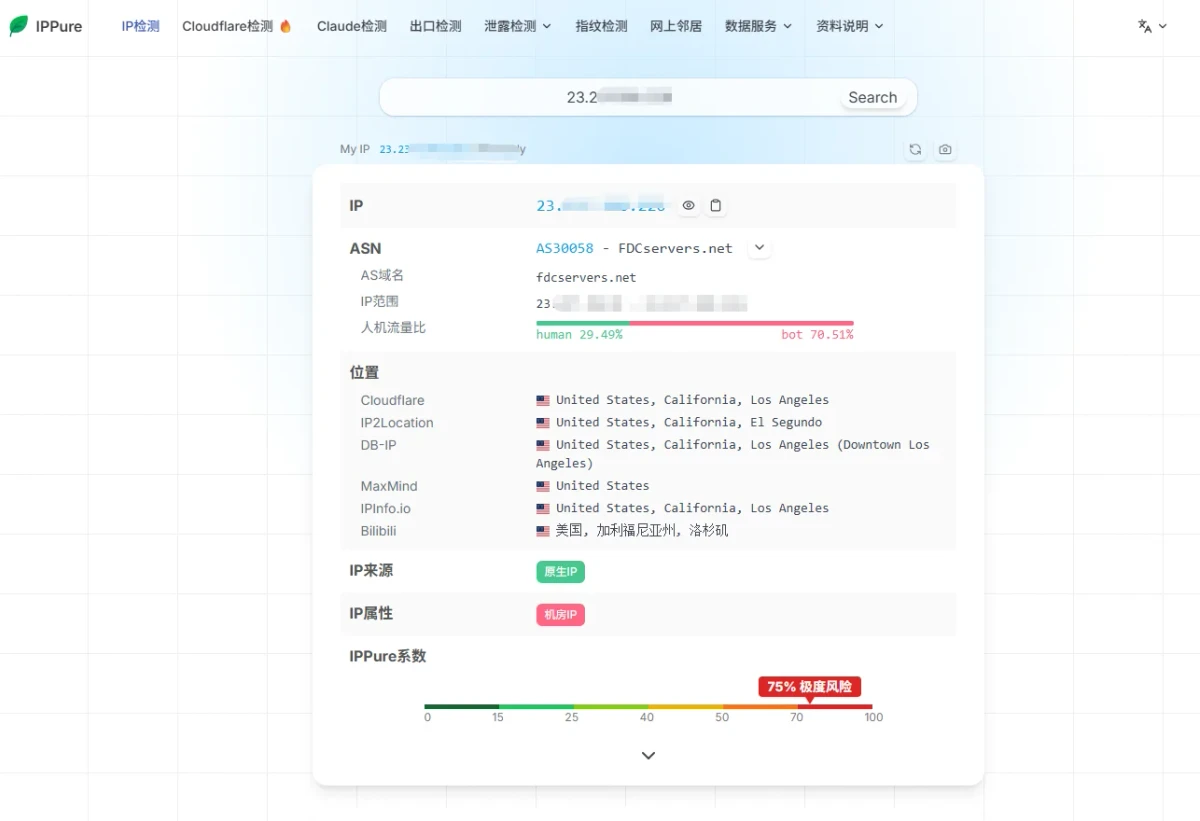Image resolution: width=1200 pixels, height=821 pixels.
Task: Click the IPPure brand name
Action: (x=59, y=26)
